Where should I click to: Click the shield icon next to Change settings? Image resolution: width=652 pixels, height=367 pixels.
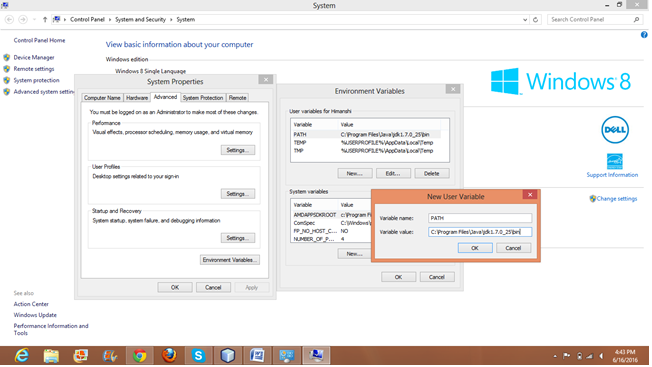[x=593, y=199]
